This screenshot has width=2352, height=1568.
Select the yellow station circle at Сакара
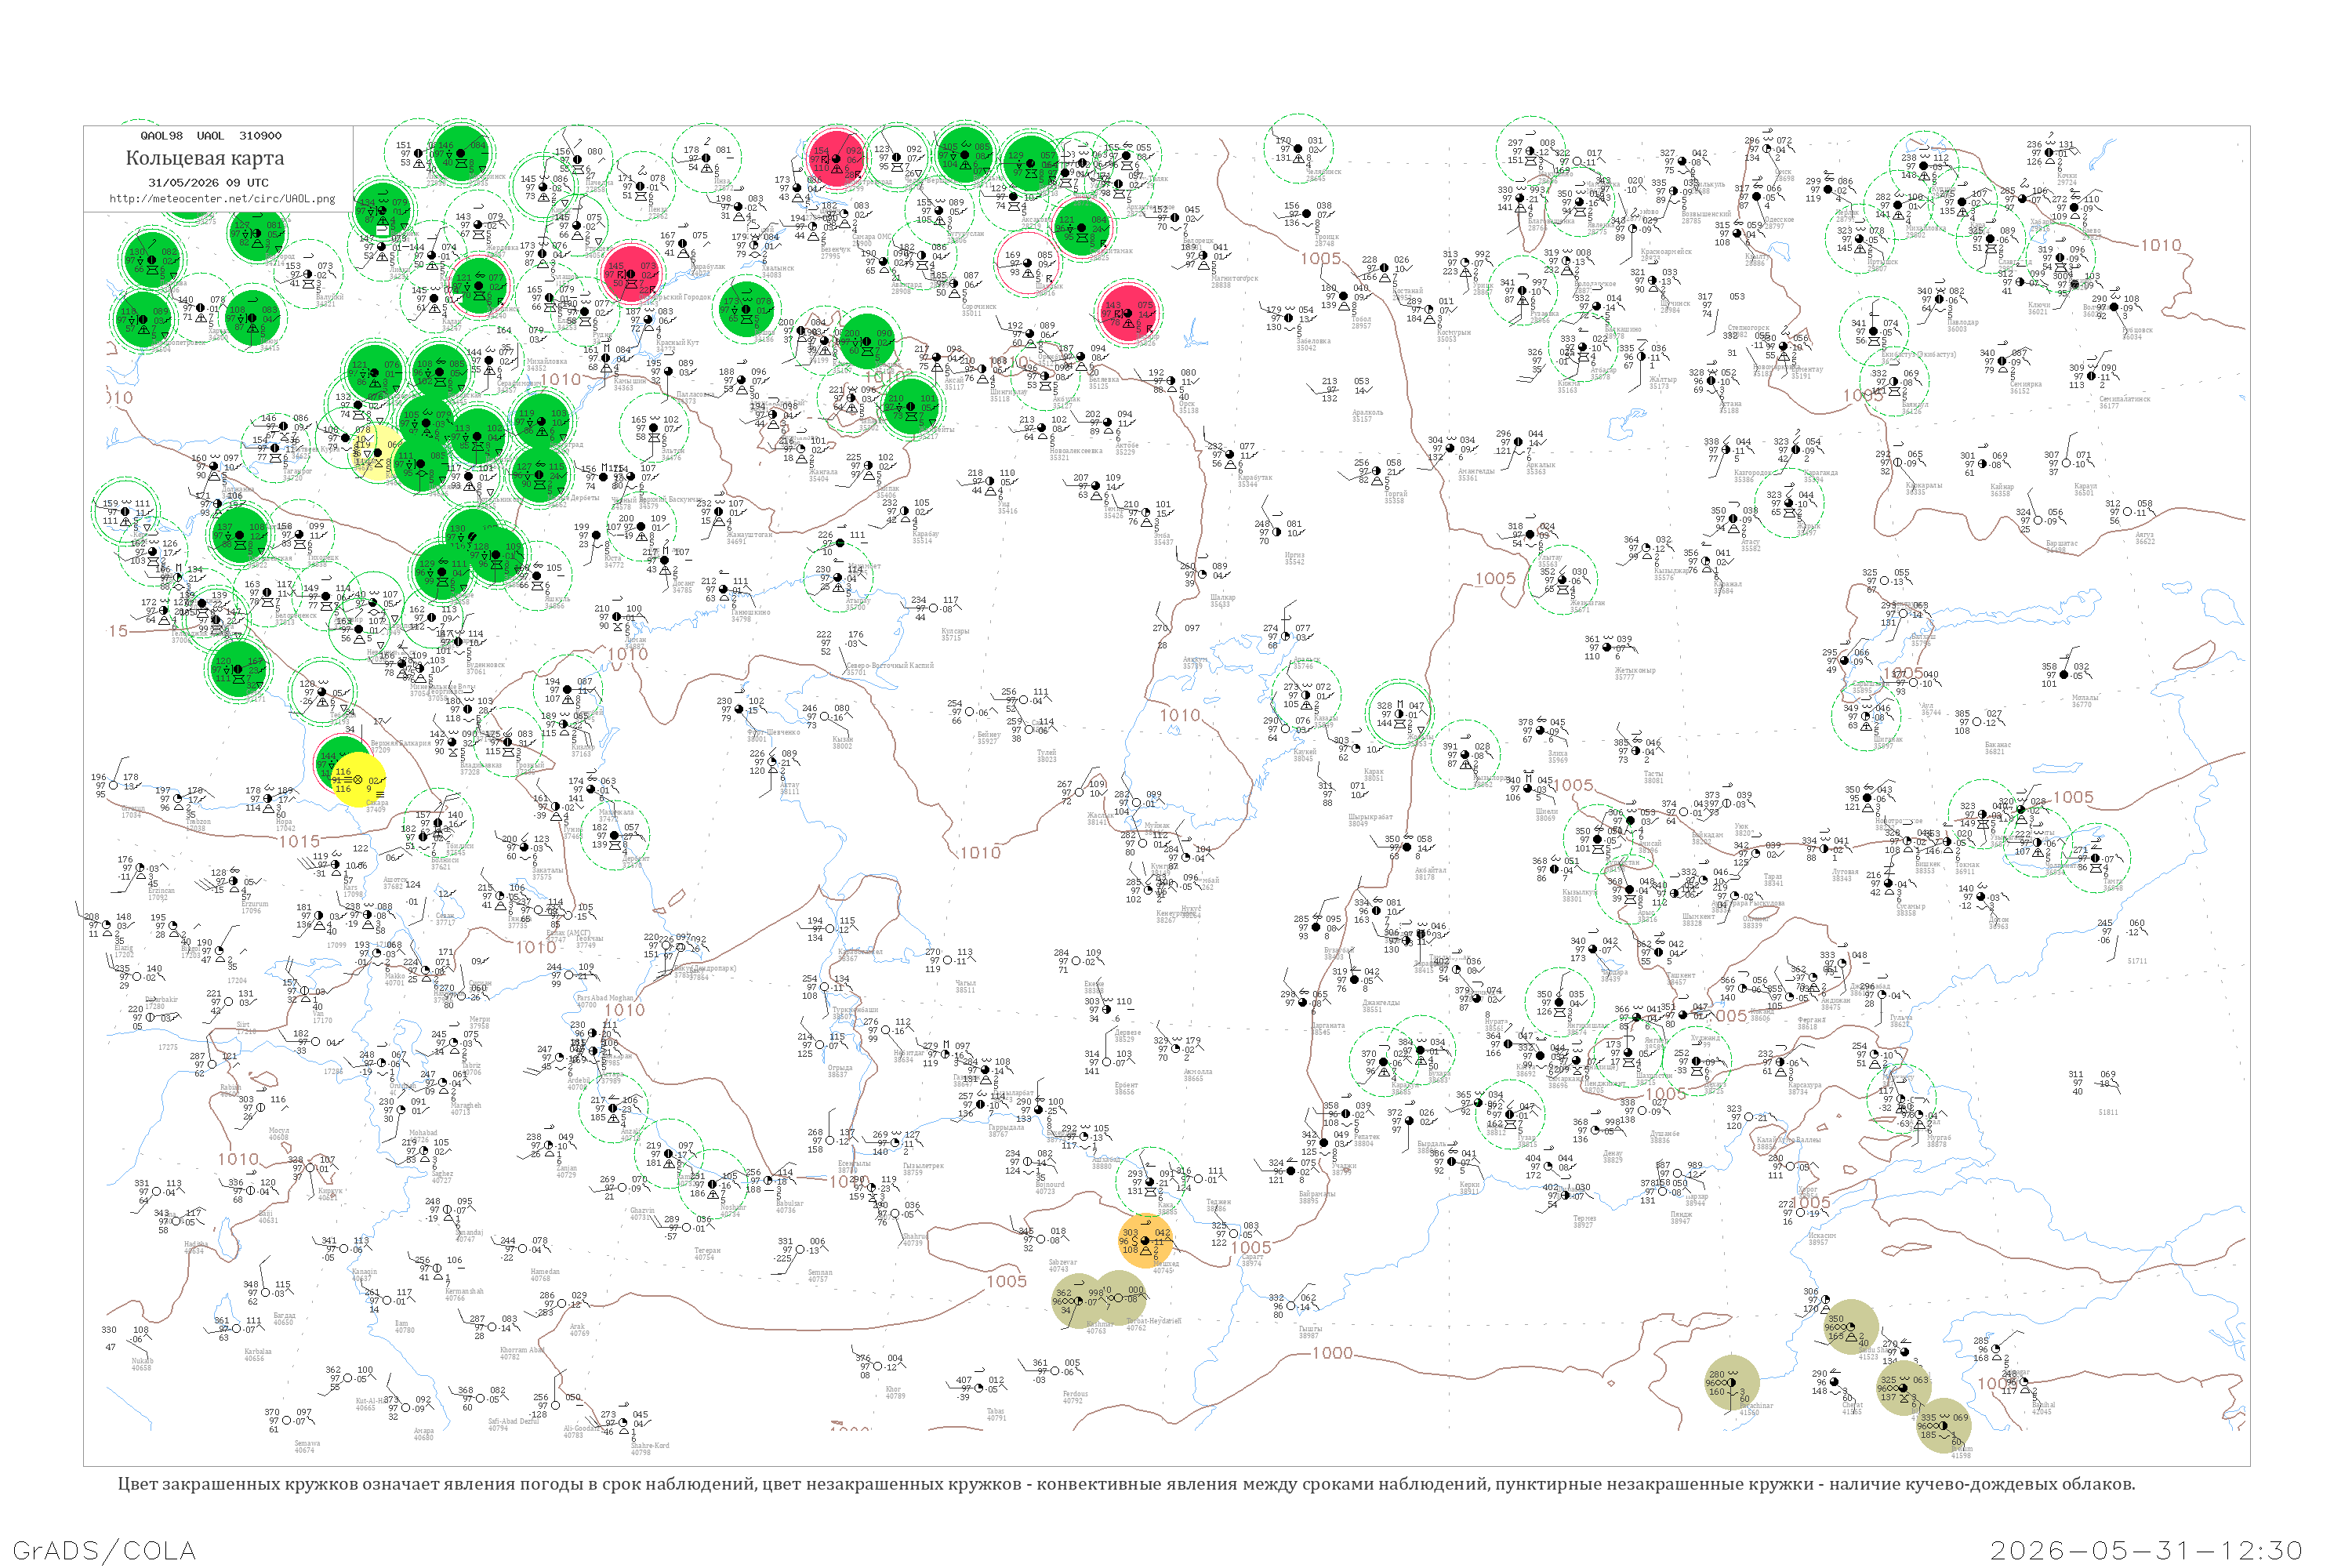(358, 779)
